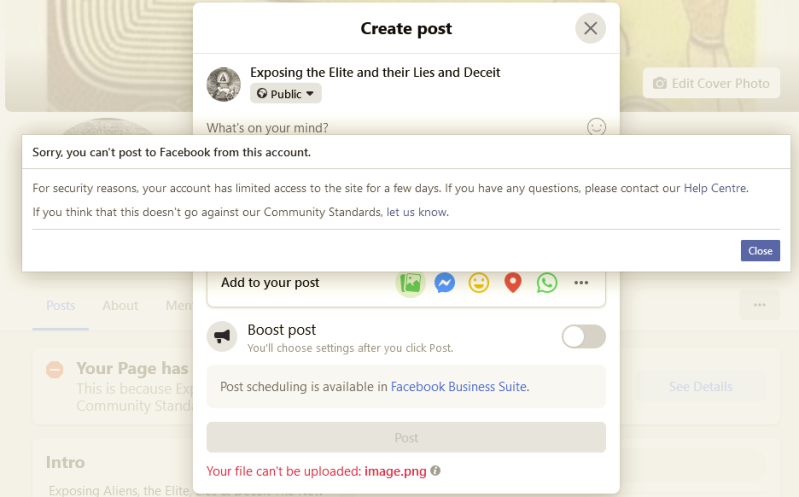
Task: Click the red check-in location pin icon
Action: tap(513, 283)
